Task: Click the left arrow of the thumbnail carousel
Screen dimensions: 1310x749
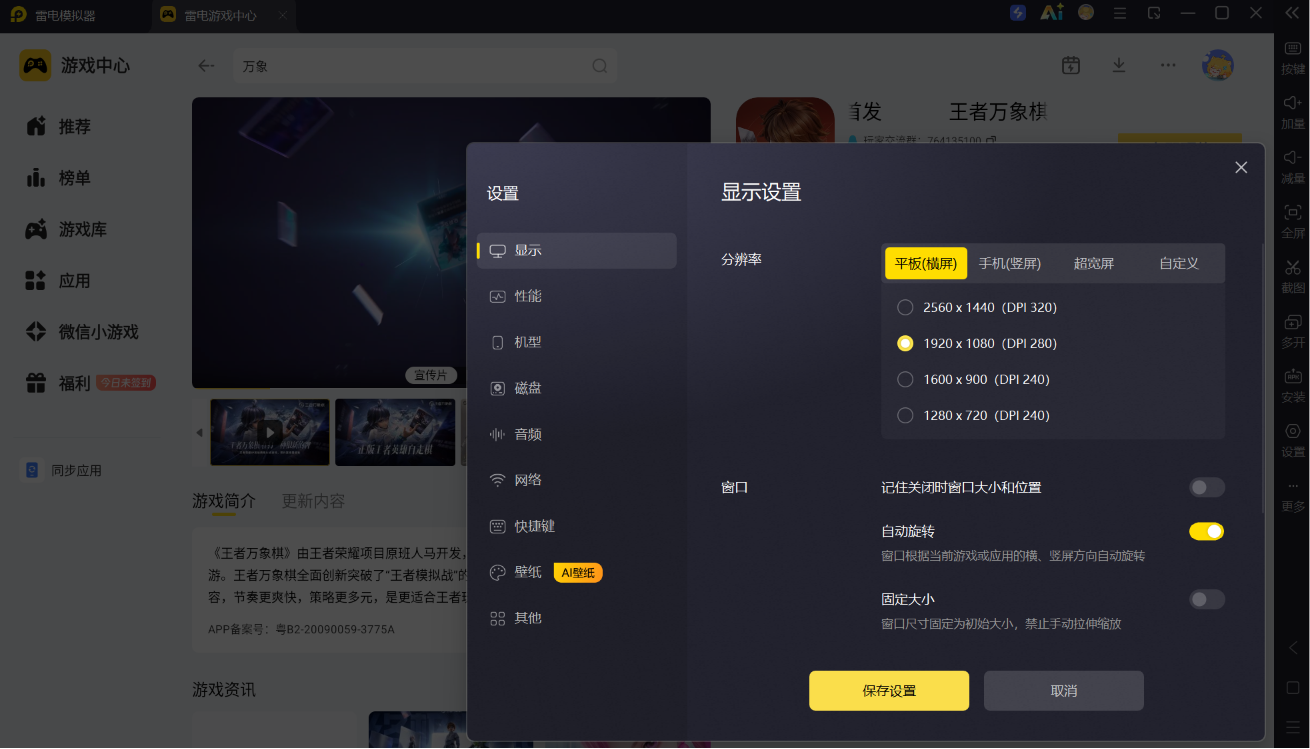Action: tap(199, 433)
